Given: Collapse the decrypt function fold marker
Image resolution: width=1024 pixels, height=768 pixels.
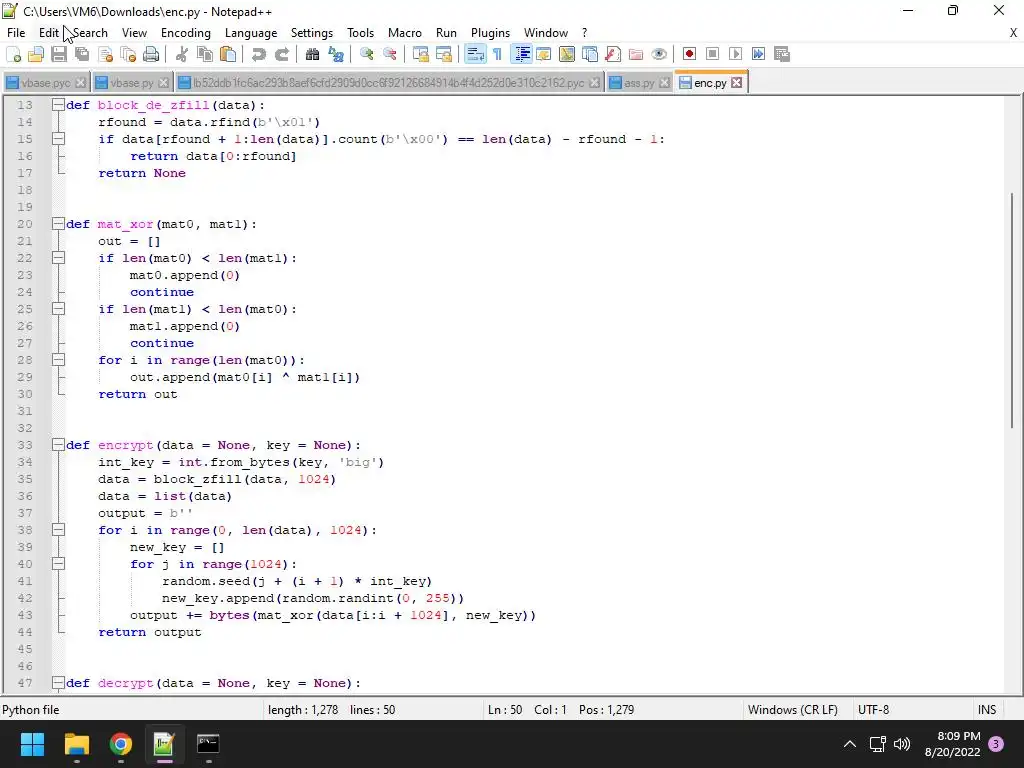Looking at the screenshot, I should (58, 682).
